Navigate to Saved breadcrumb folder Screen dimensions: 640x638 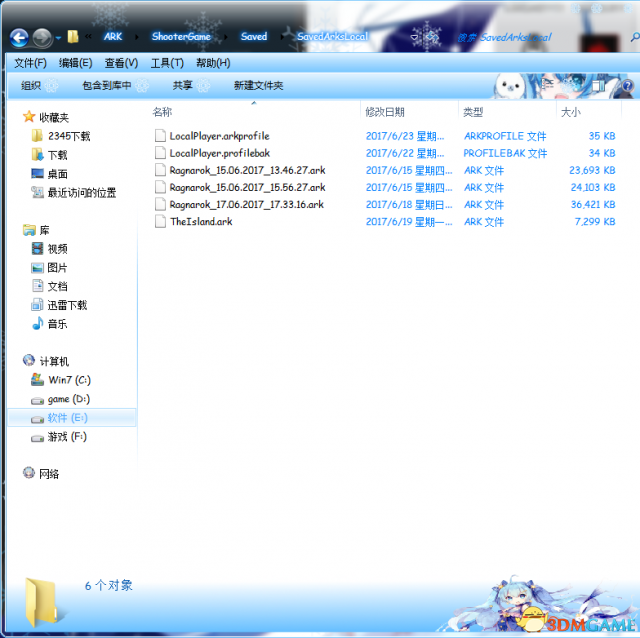pos(254,37)
